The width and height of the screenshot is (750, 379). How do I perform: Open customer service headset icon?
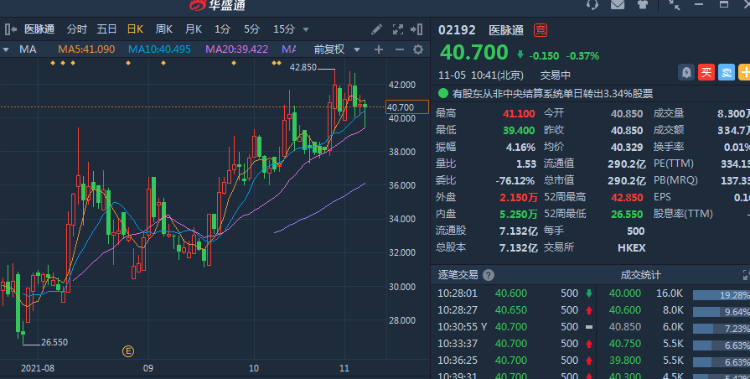(592, 5)
